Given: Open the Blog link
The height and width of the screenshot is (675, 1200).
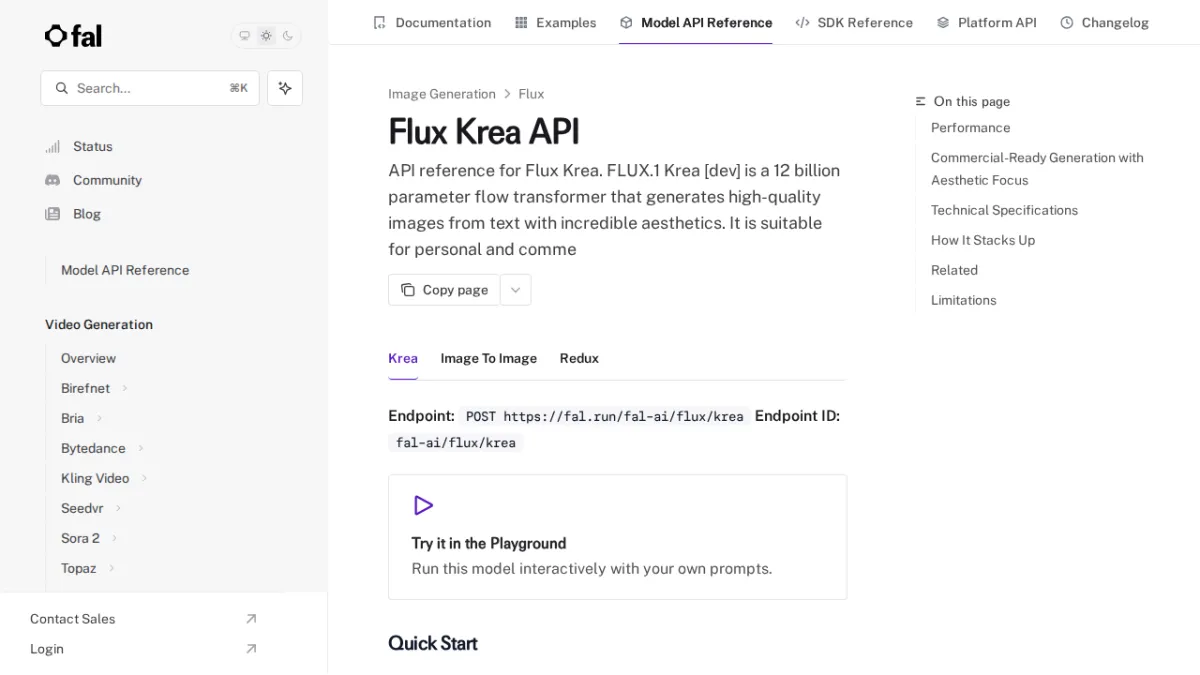Looking at the screenshot, I should pos(87,214).
